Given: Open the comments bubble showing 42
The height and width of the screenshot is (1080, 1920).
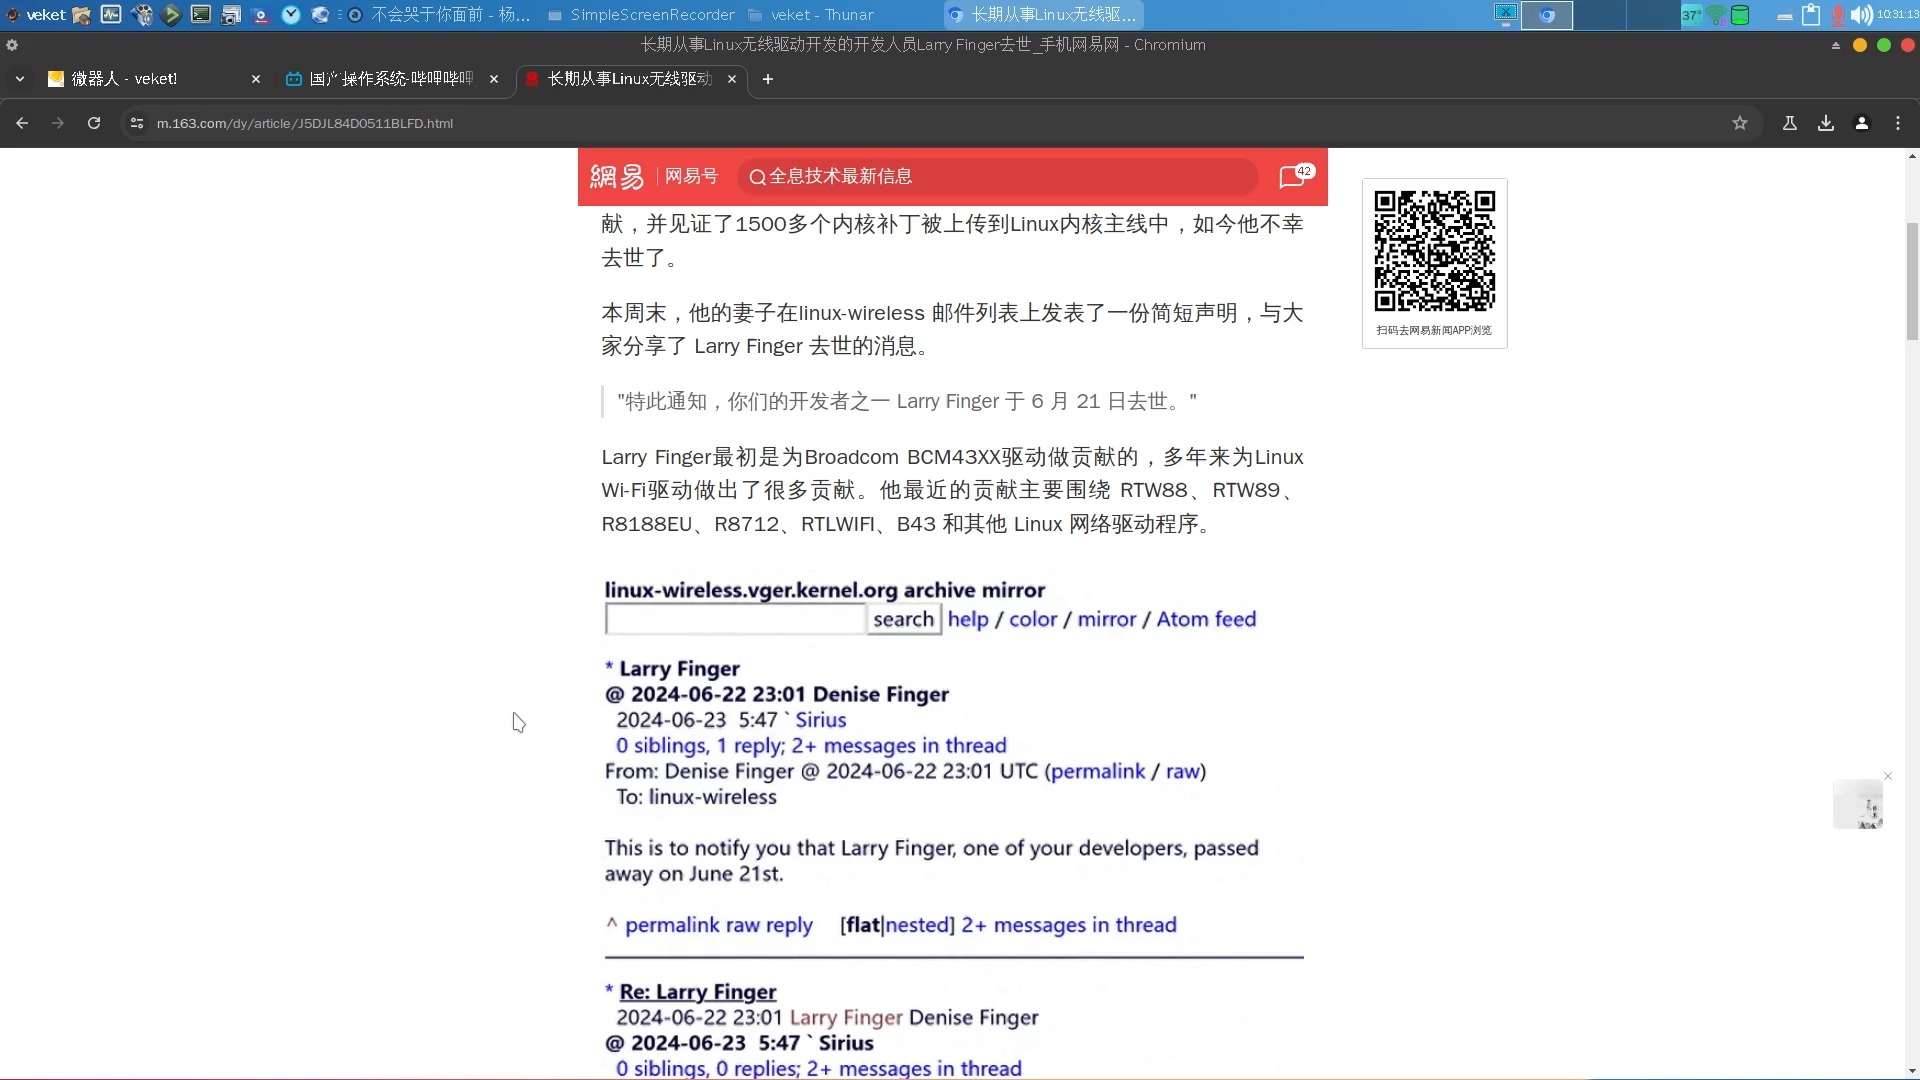Looking at the screenshot, I should [1296, 176].
